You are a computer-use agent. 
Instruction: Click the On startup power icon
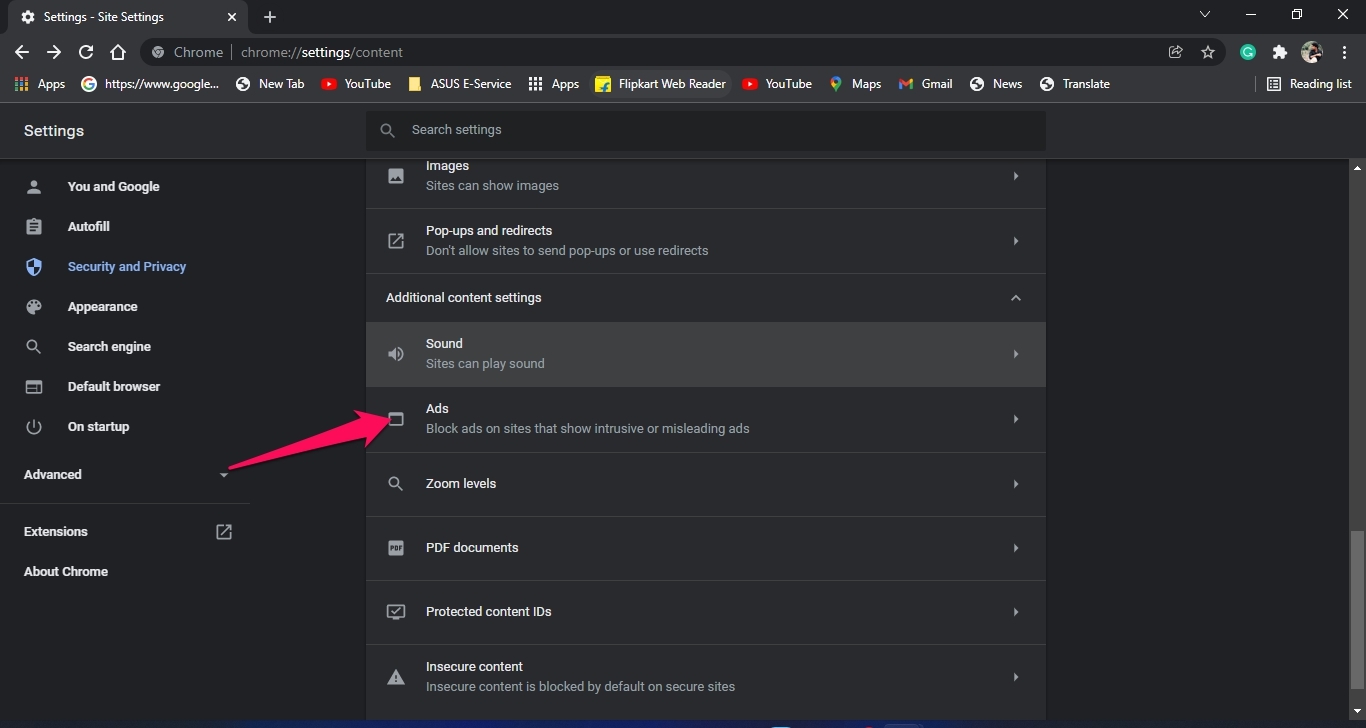click(x=34, y=427)
